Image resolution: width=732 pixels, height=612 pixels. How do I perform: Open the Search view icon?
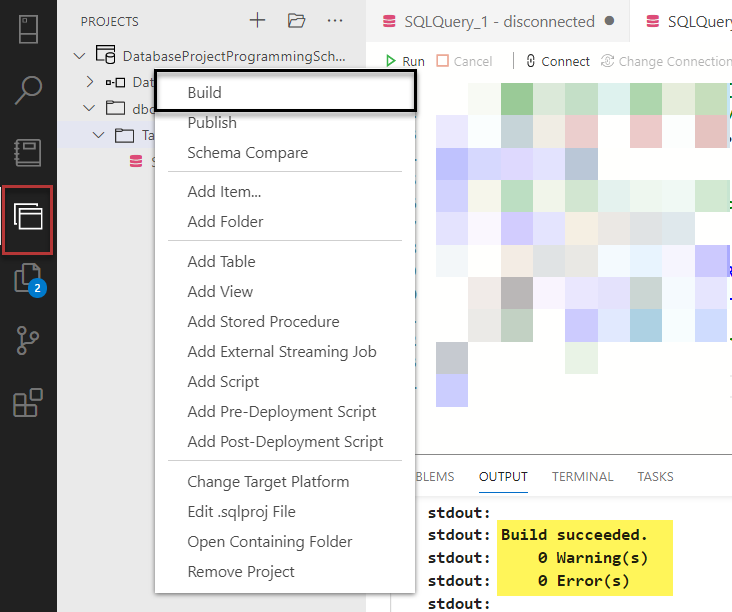28,90
